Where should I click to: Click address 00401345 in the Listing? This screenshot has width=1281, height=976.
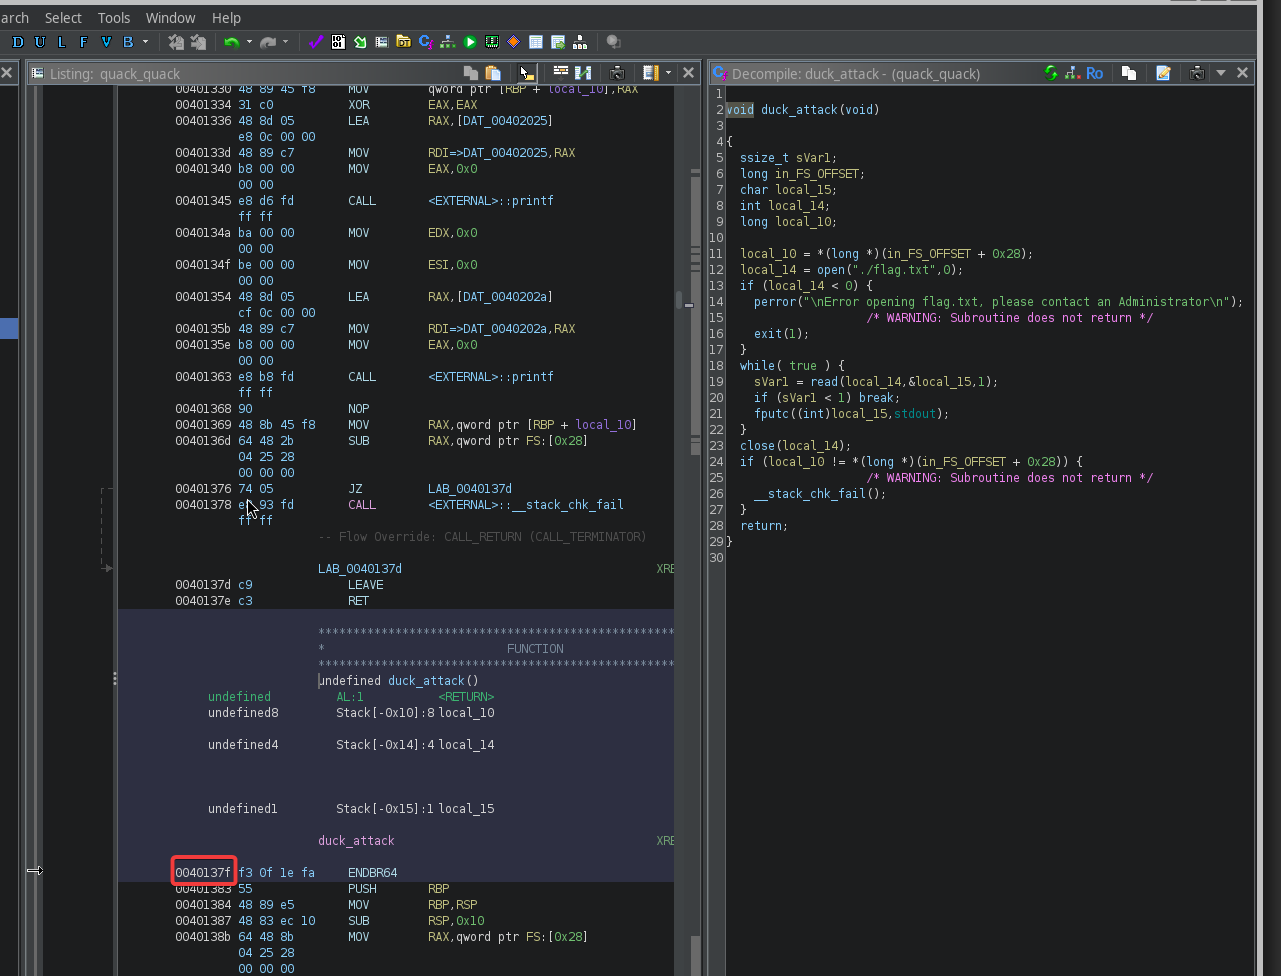point(203,201)
